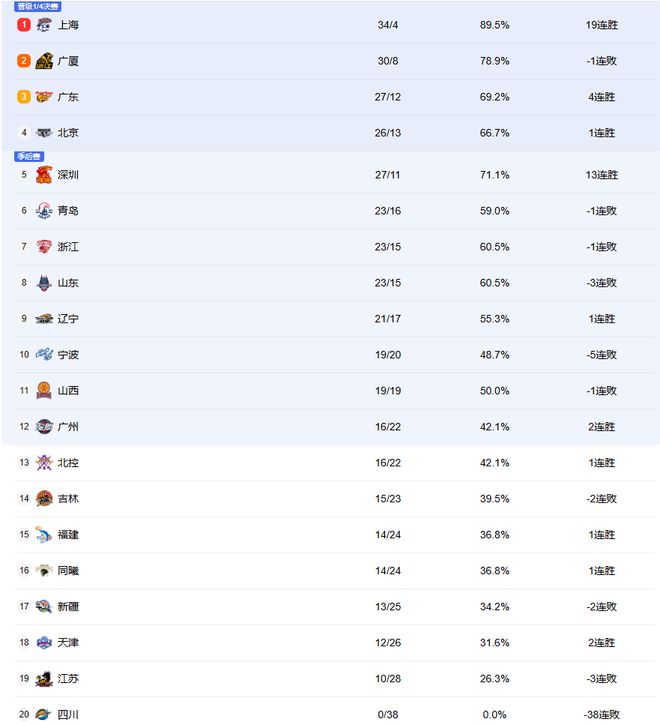Click the 青岛 team logo icon
The height and width of the screenshot is (725, 660).
(x=43, y=211)
